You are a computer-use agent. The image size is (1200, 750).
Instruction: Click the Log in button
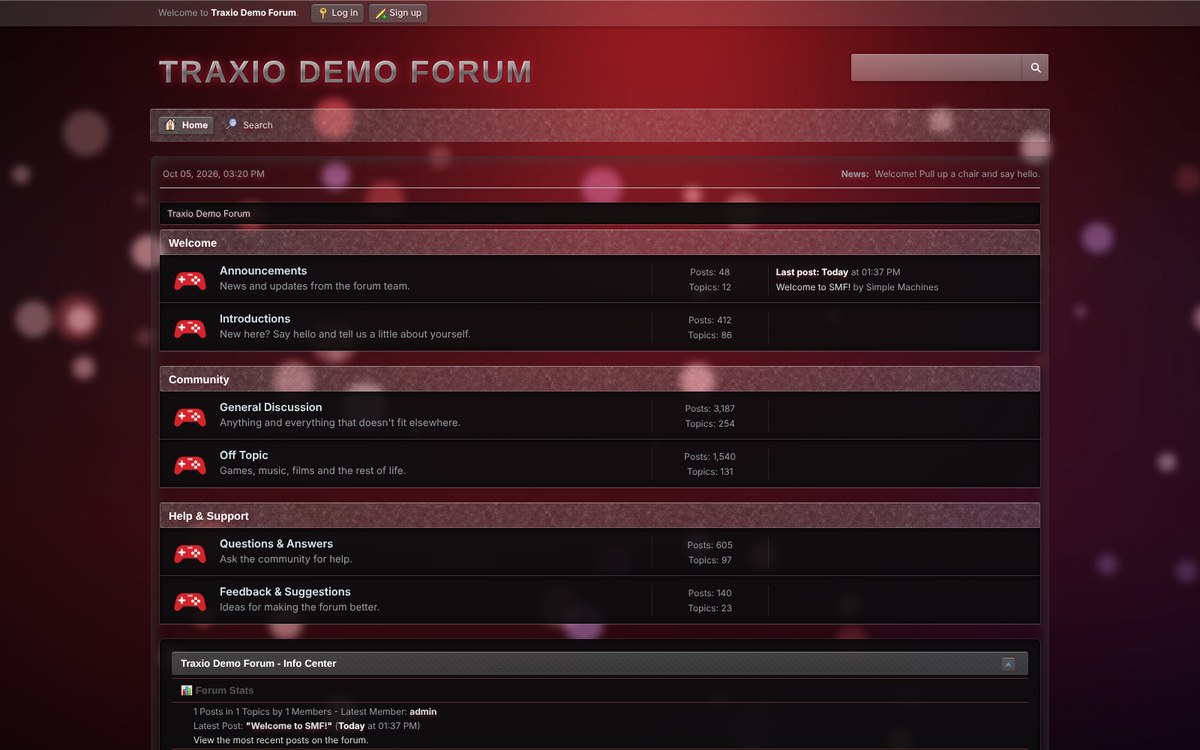337,13
